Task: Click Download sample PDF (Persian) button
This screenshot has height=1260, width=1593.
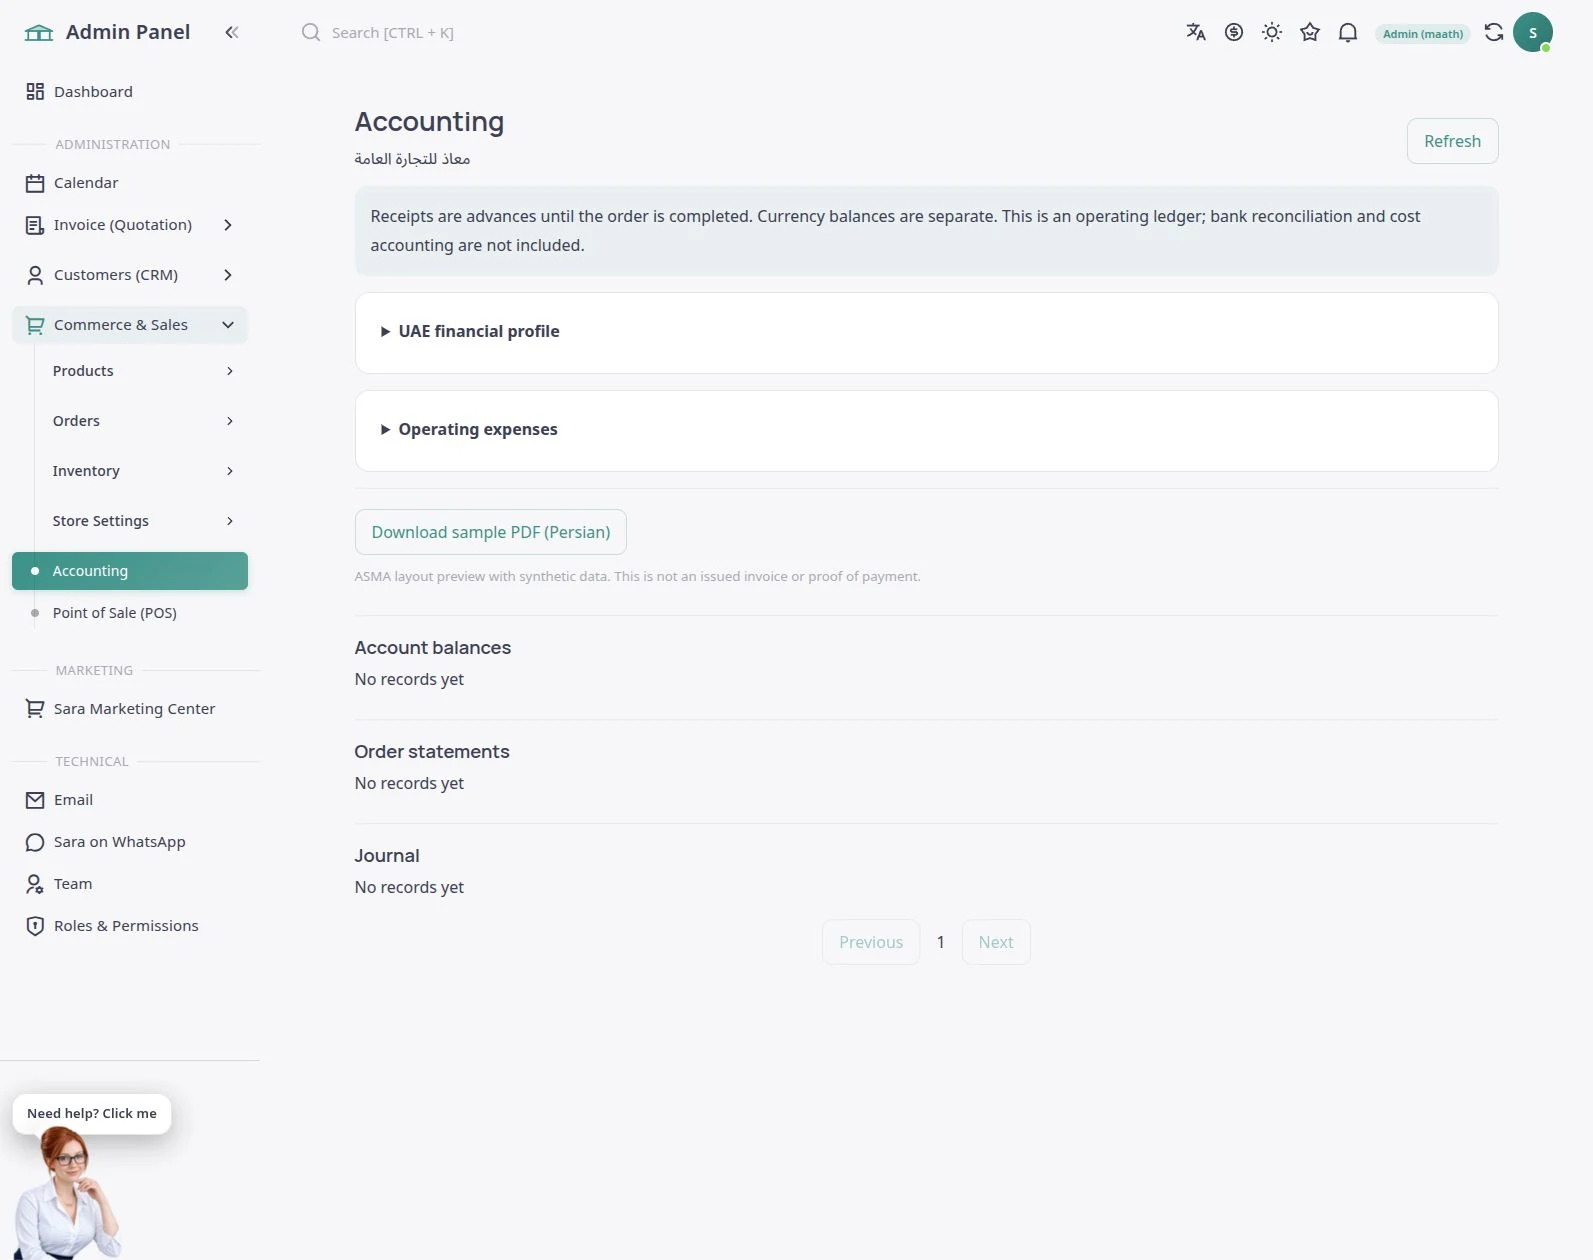Action: 490,532
